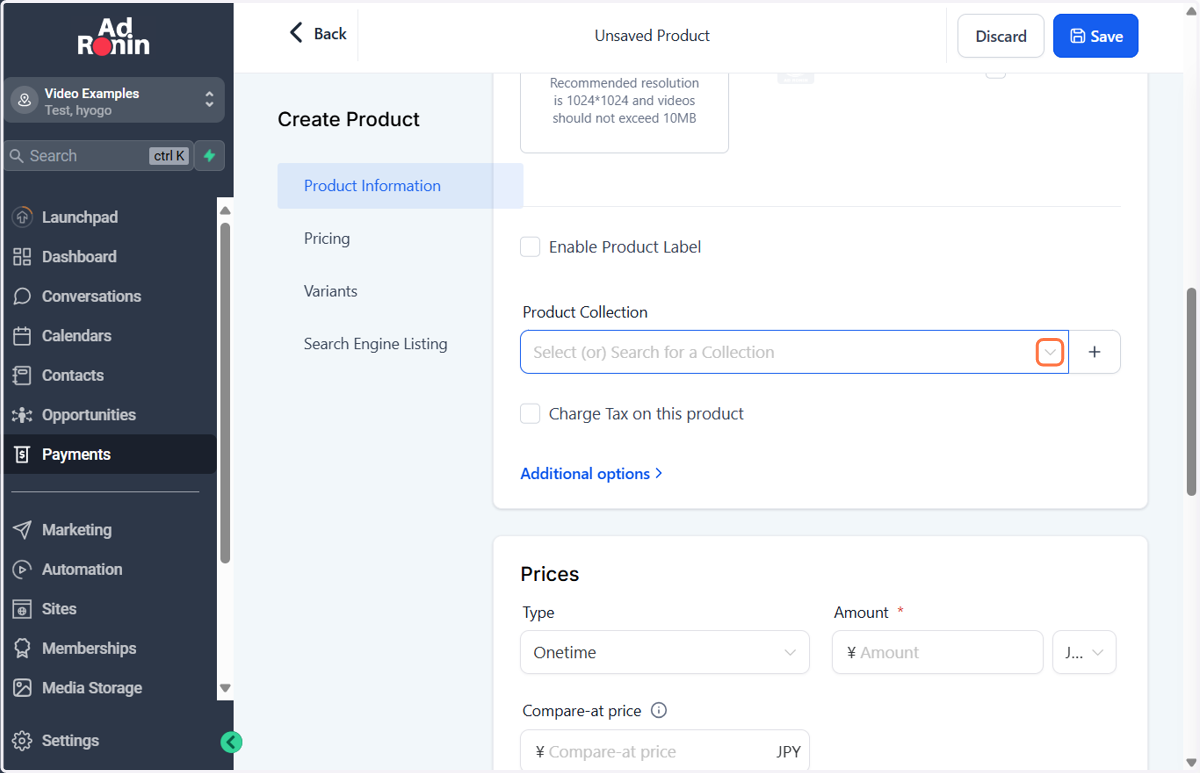Enable the Product Label checkbox
Screen dimensions: 1200x773
(530, 247)
